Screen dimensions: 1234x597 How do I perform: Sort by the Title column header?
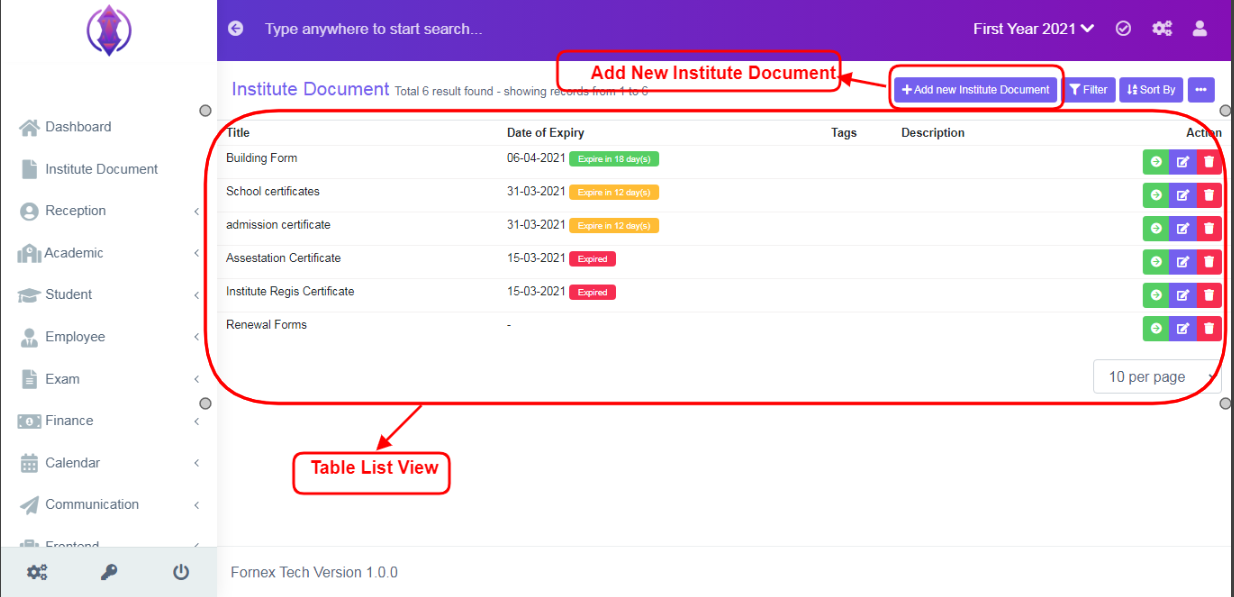(238, 133)
